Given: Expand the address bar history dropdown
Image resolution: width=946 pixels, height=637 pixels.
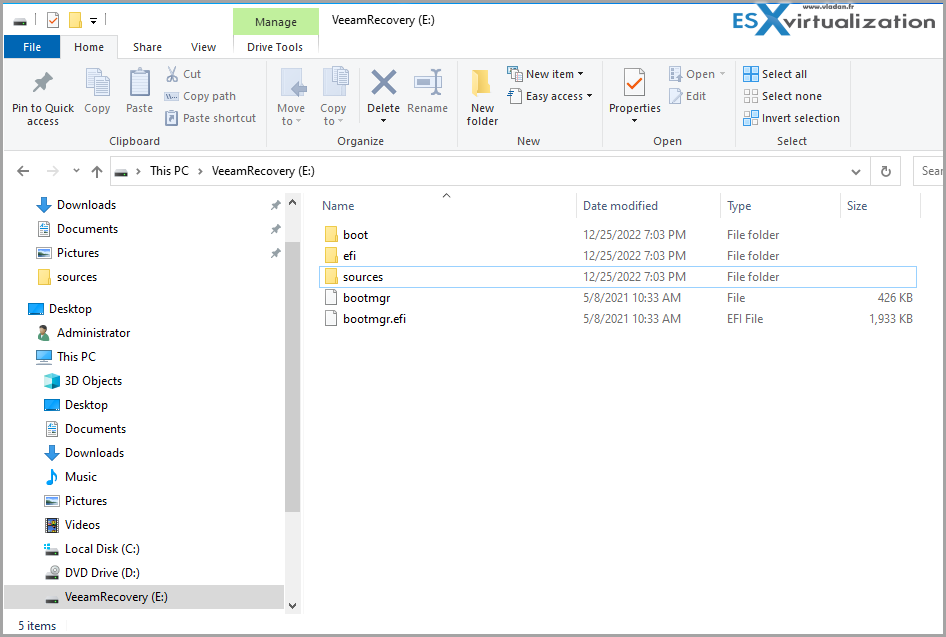Looking at the screenshot, I should (856, 171).
